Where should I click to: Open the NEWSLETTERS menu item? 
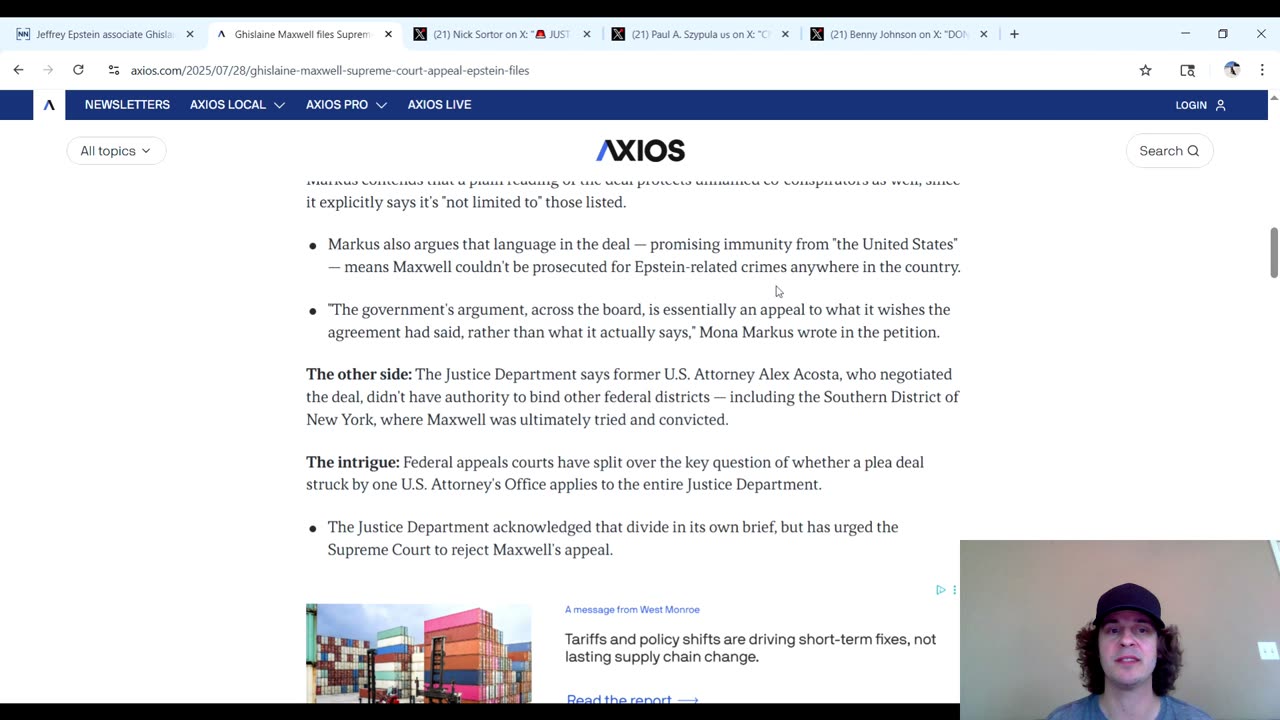pyautogui.click(x=127, y=105)
